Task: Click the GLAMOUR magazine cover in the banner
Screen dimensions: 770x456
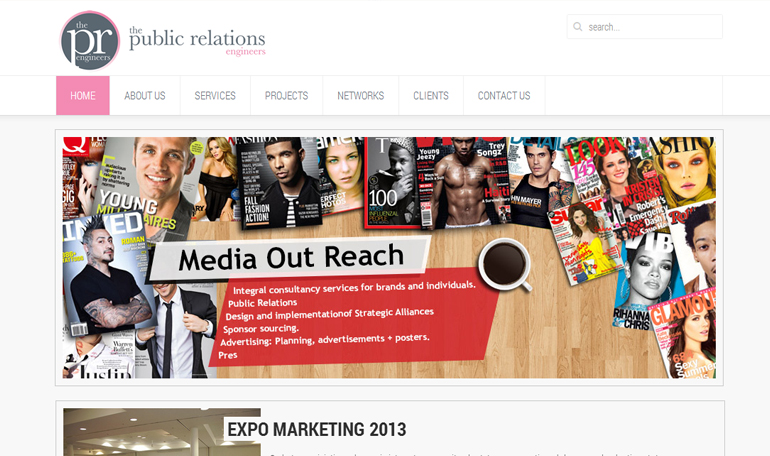Action: (685, 334)
